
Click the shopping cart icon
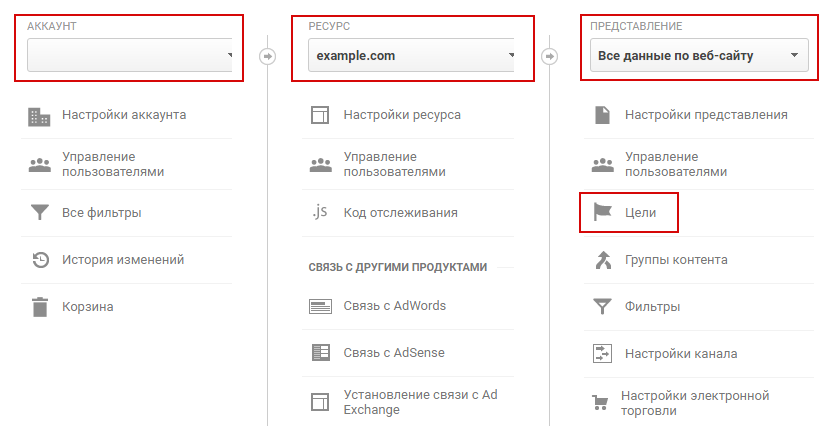599,403
